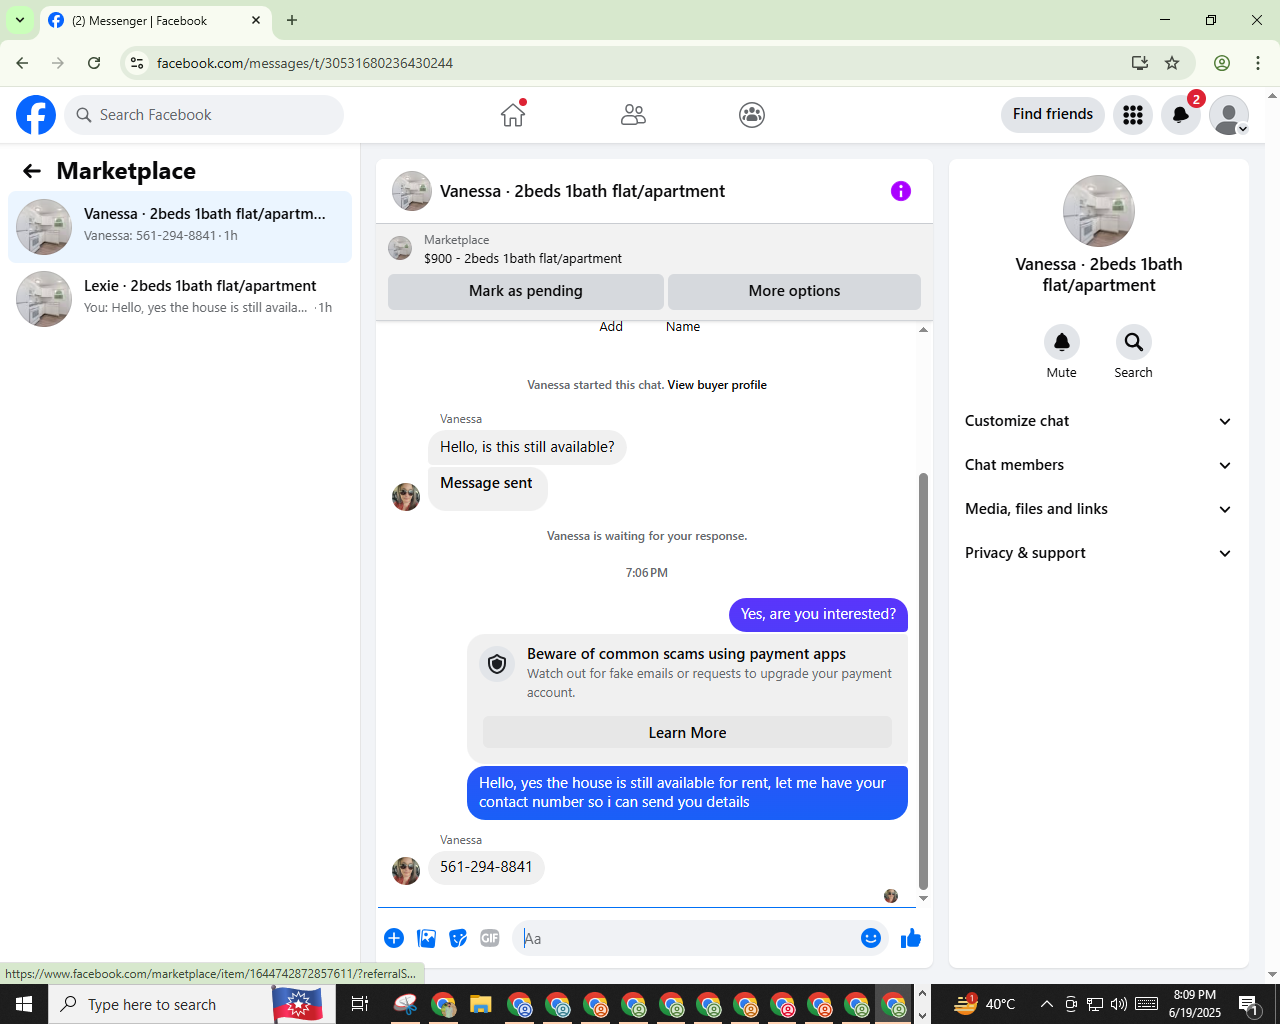Focus the Search Facebook field
Viewport: 1280px width, 1024px height.
click(x=204, y=115)
